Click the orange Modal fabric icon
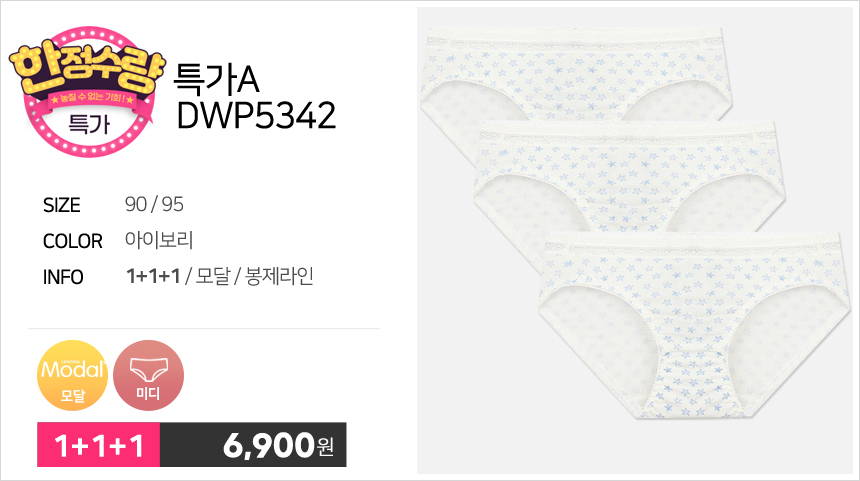 (x=72, y=375)
